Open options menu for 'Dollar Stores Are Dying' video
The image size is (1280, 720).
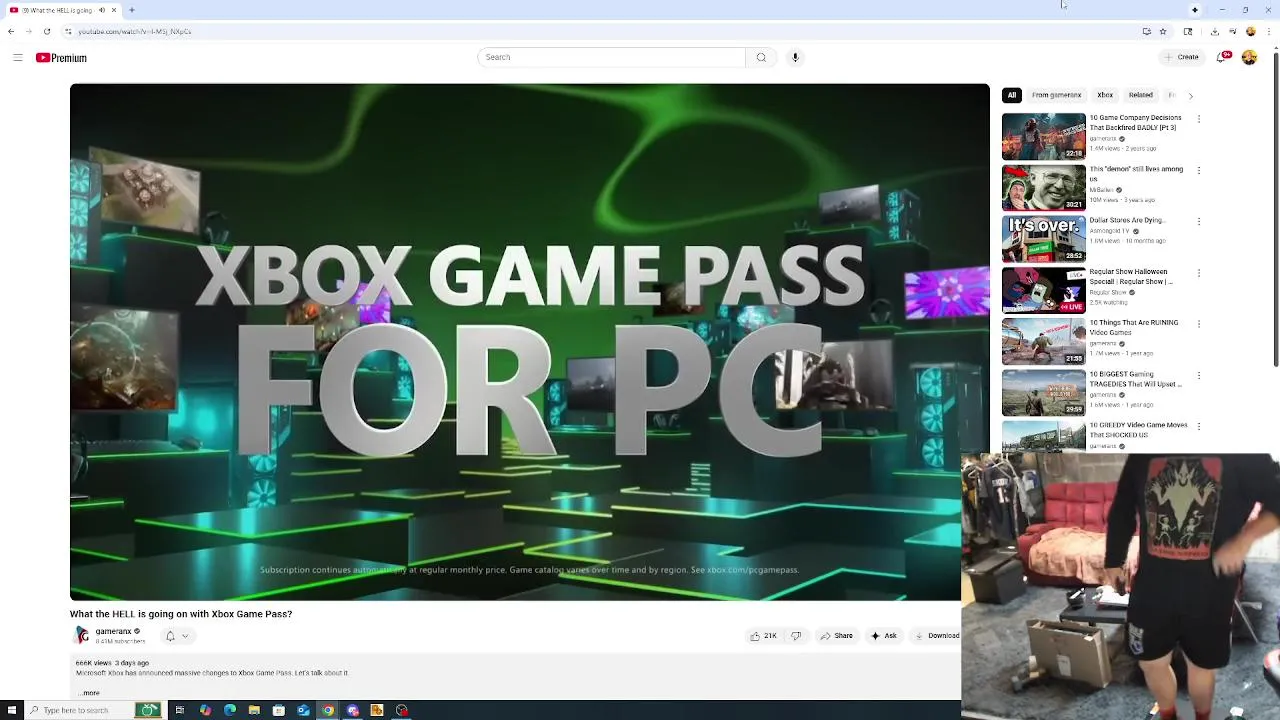point(1198,222)
